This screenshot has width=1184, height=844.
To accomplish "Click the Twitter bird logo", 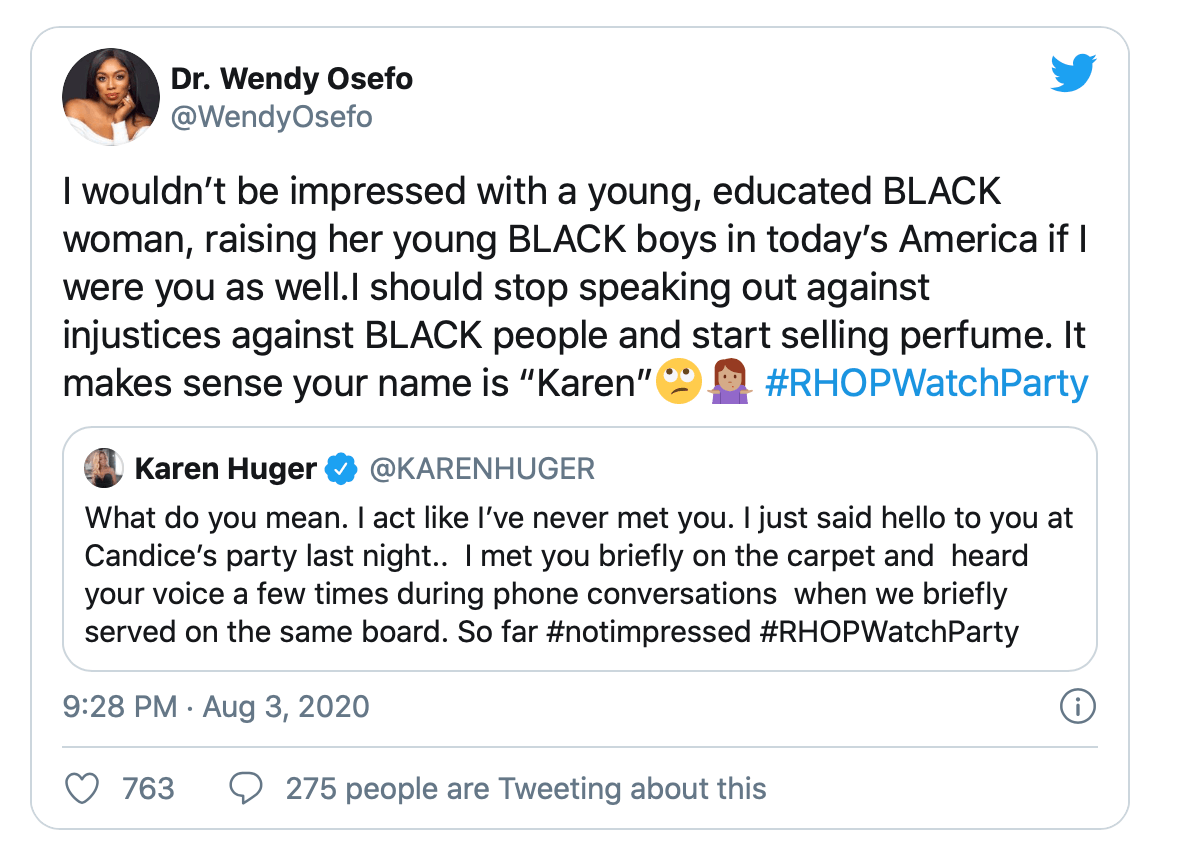I will (1073, 75).
